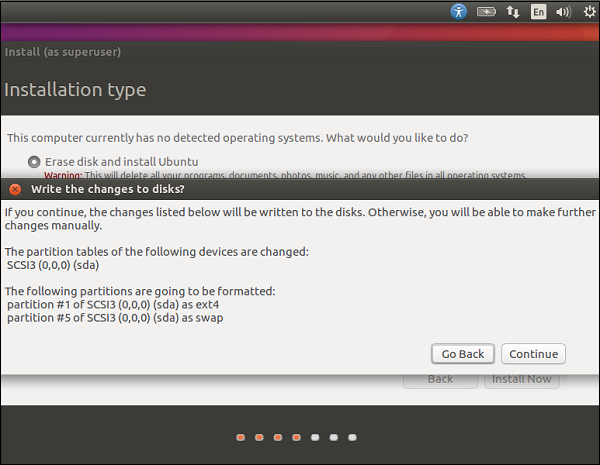Viewport: 600px width, 465px height.
Task: Click the partition #5 swap line
Action: [x=115, y=318]
